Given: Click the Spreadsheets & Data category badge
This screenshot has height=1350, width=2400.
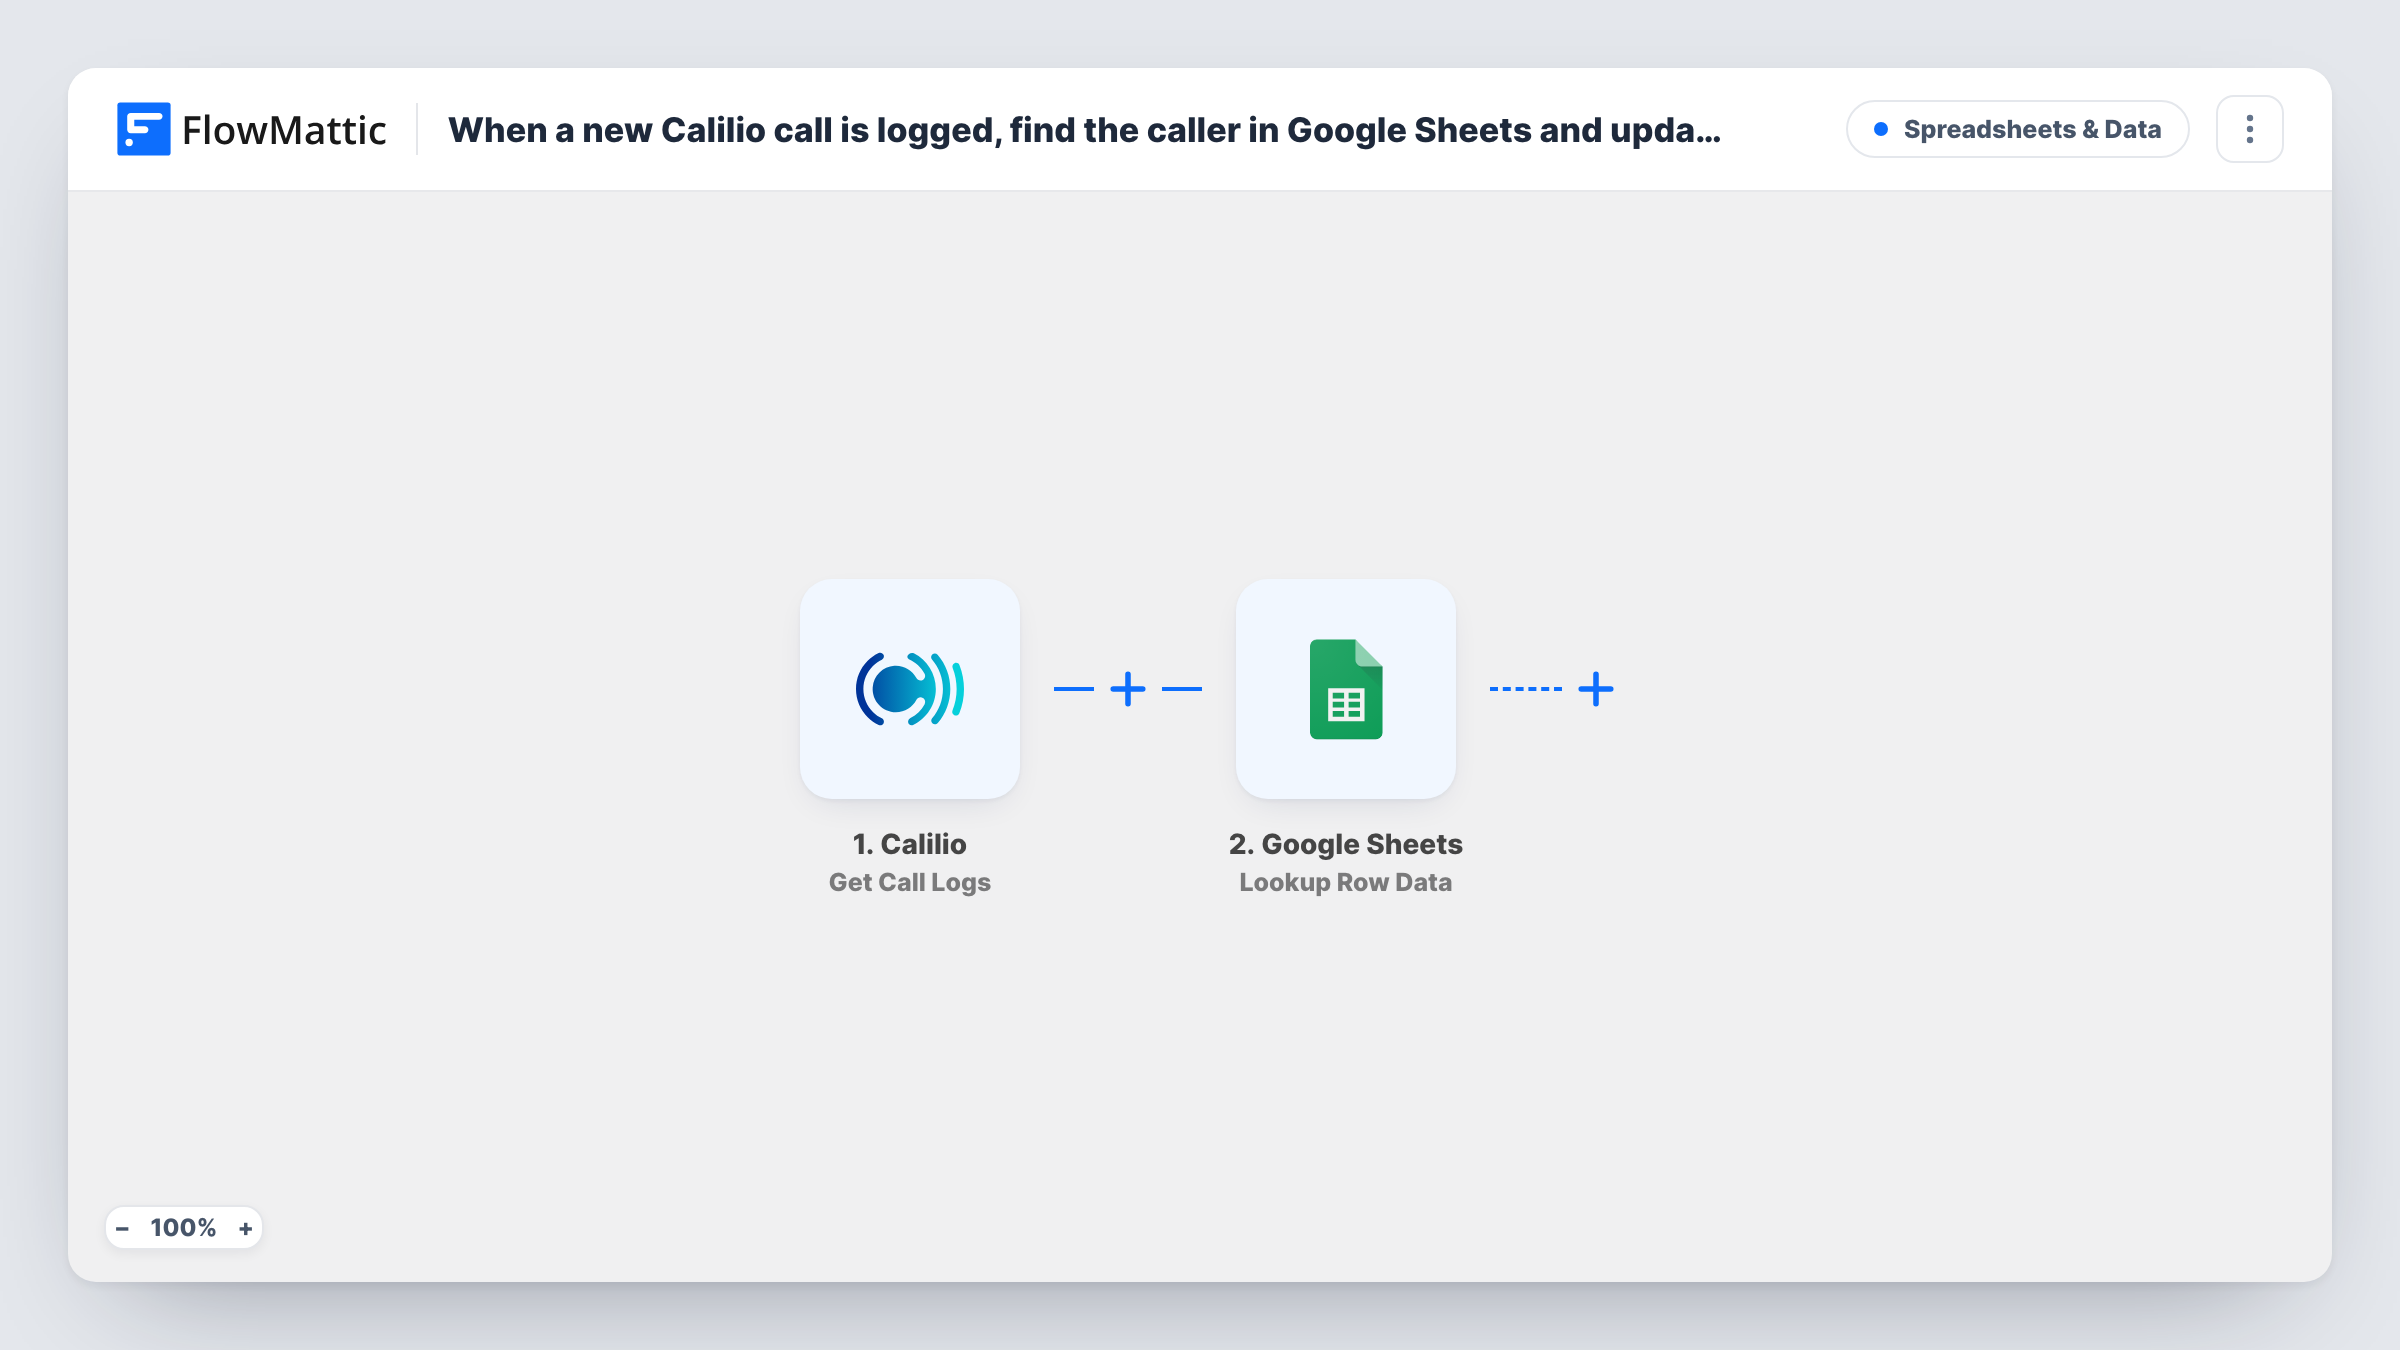Looking at the screenshot, I should click(2018, 129).
